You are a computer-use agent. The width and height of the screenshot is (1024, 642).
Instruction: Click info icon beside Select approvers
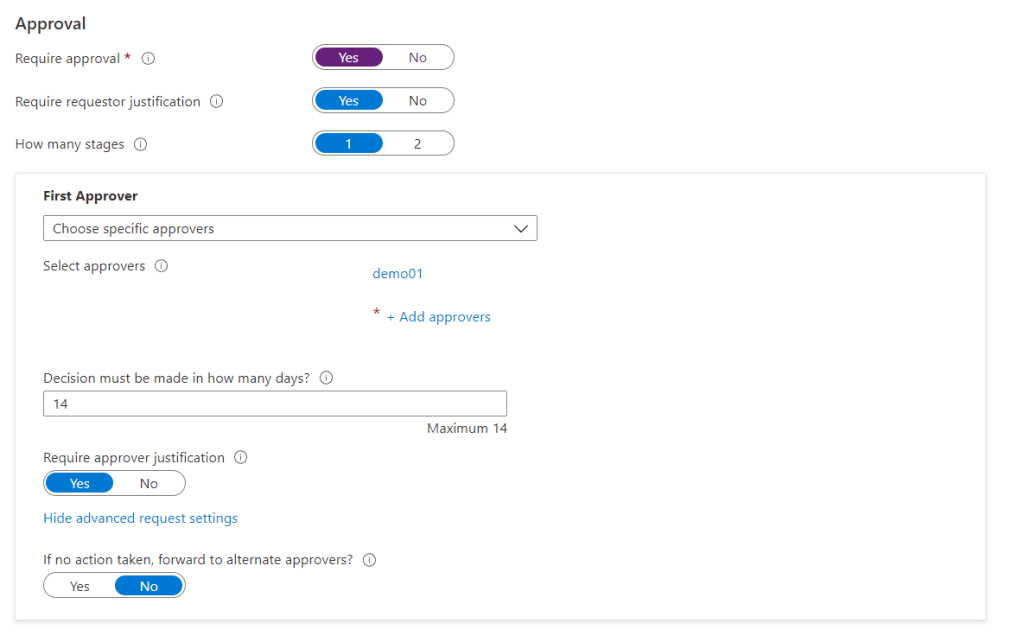161,267
